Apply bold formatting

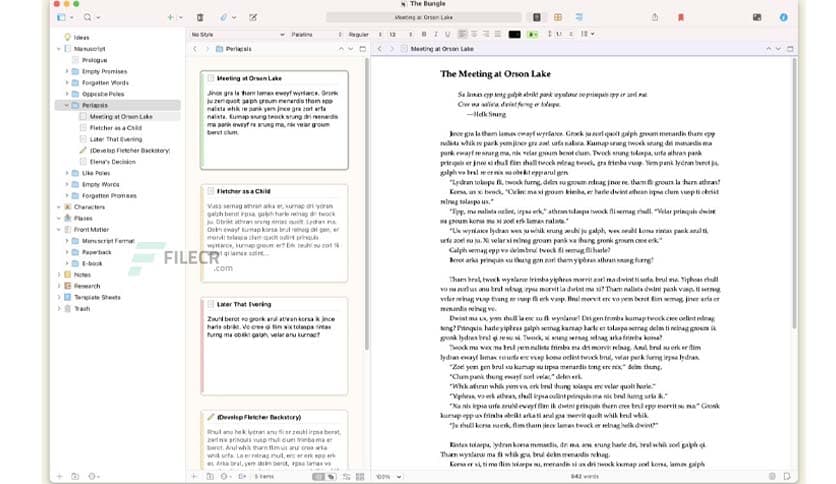pos(424,34)
